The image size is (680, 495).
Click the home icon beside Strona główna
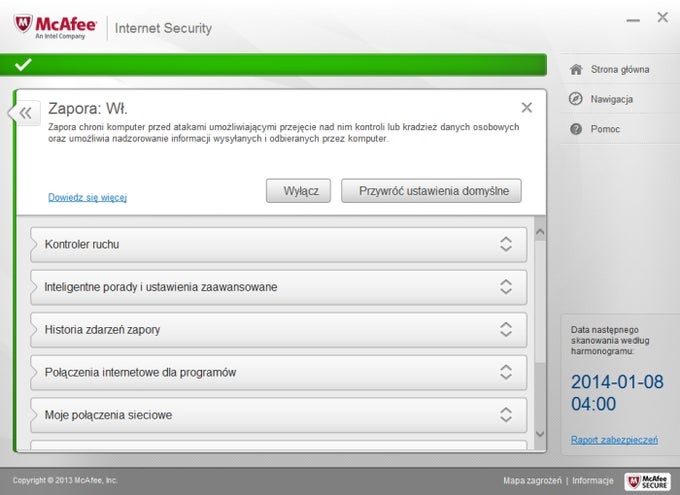(576, 69)
